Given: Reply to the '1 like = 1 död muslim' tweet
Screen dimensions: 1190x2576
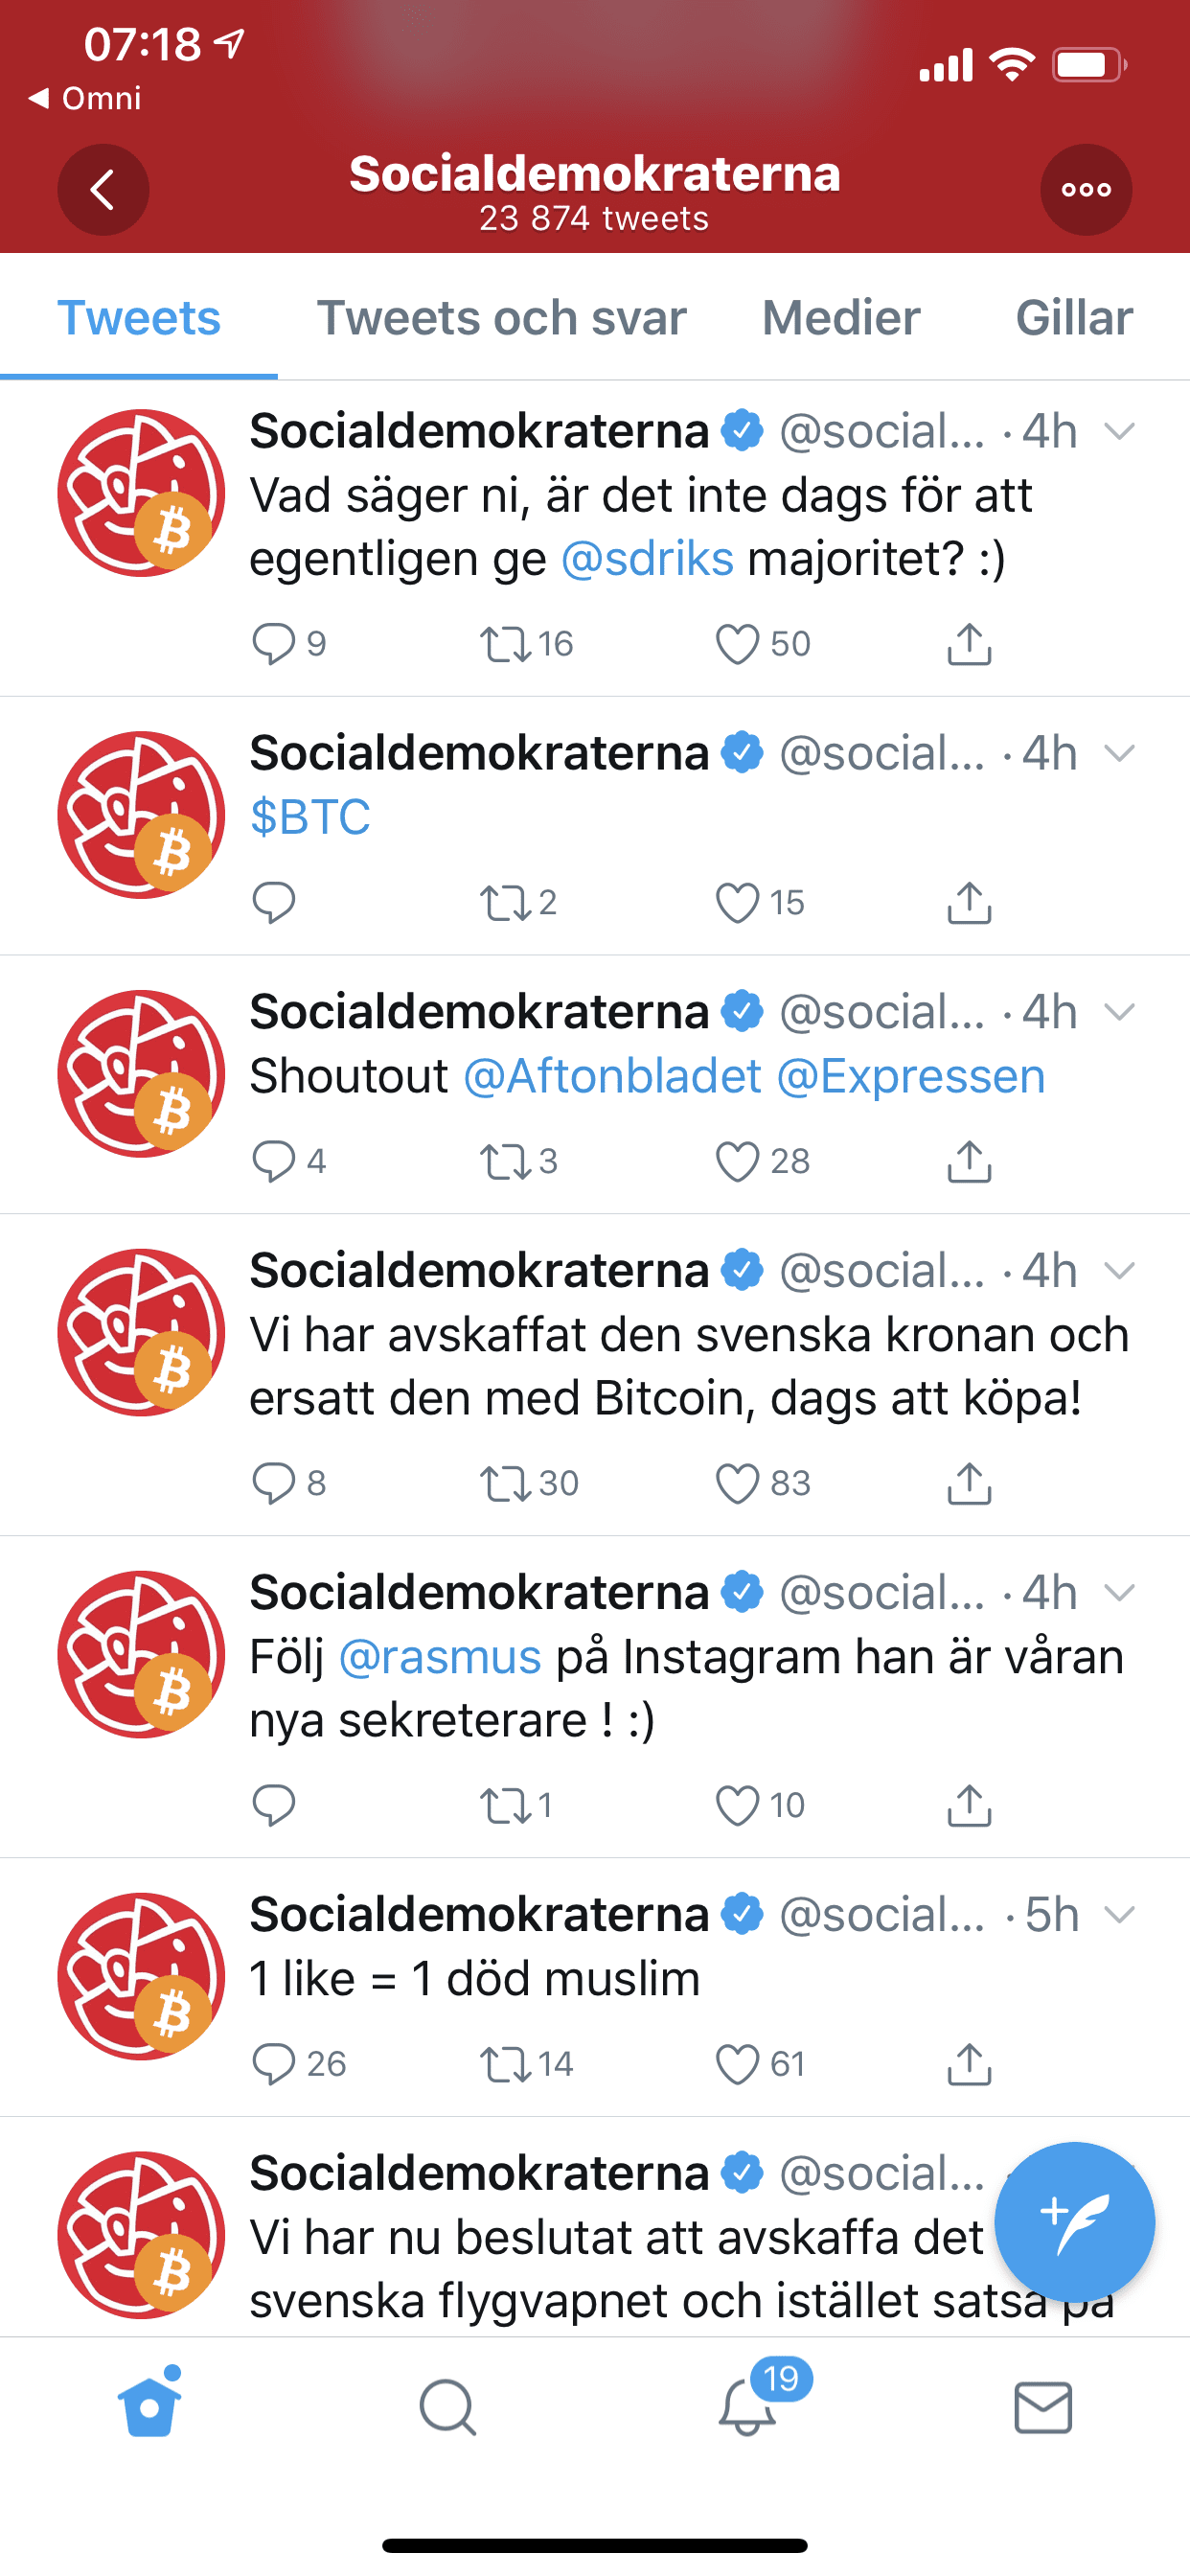Looking at the screenshot, I should [272, 2063].
